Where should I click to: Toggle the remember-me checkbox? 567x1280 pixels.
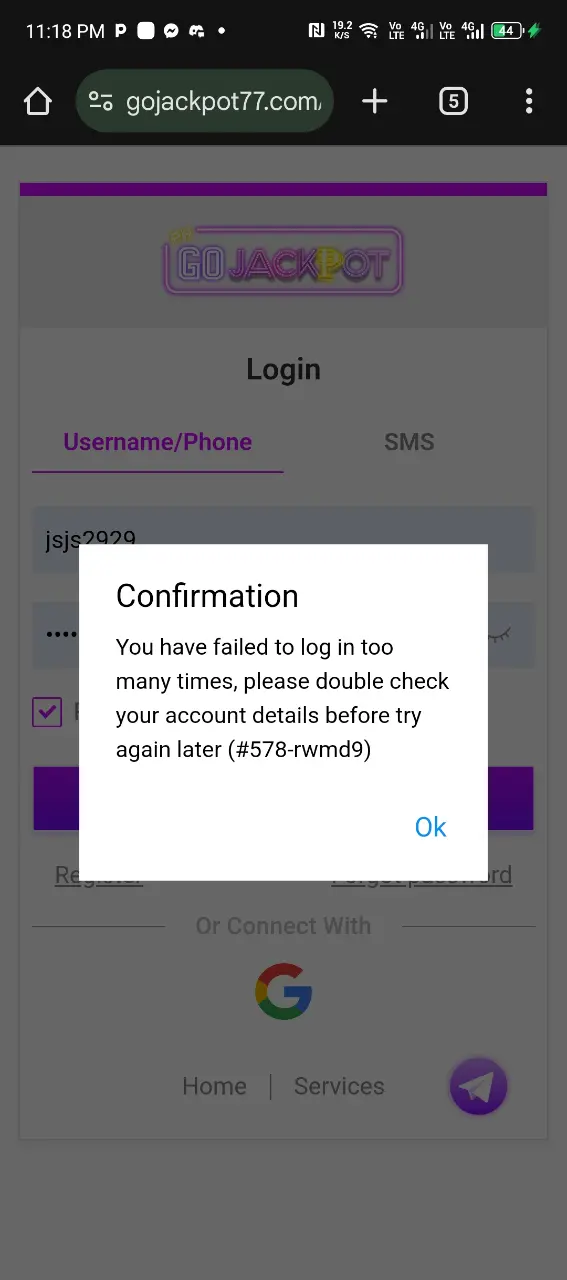(47, 712)
